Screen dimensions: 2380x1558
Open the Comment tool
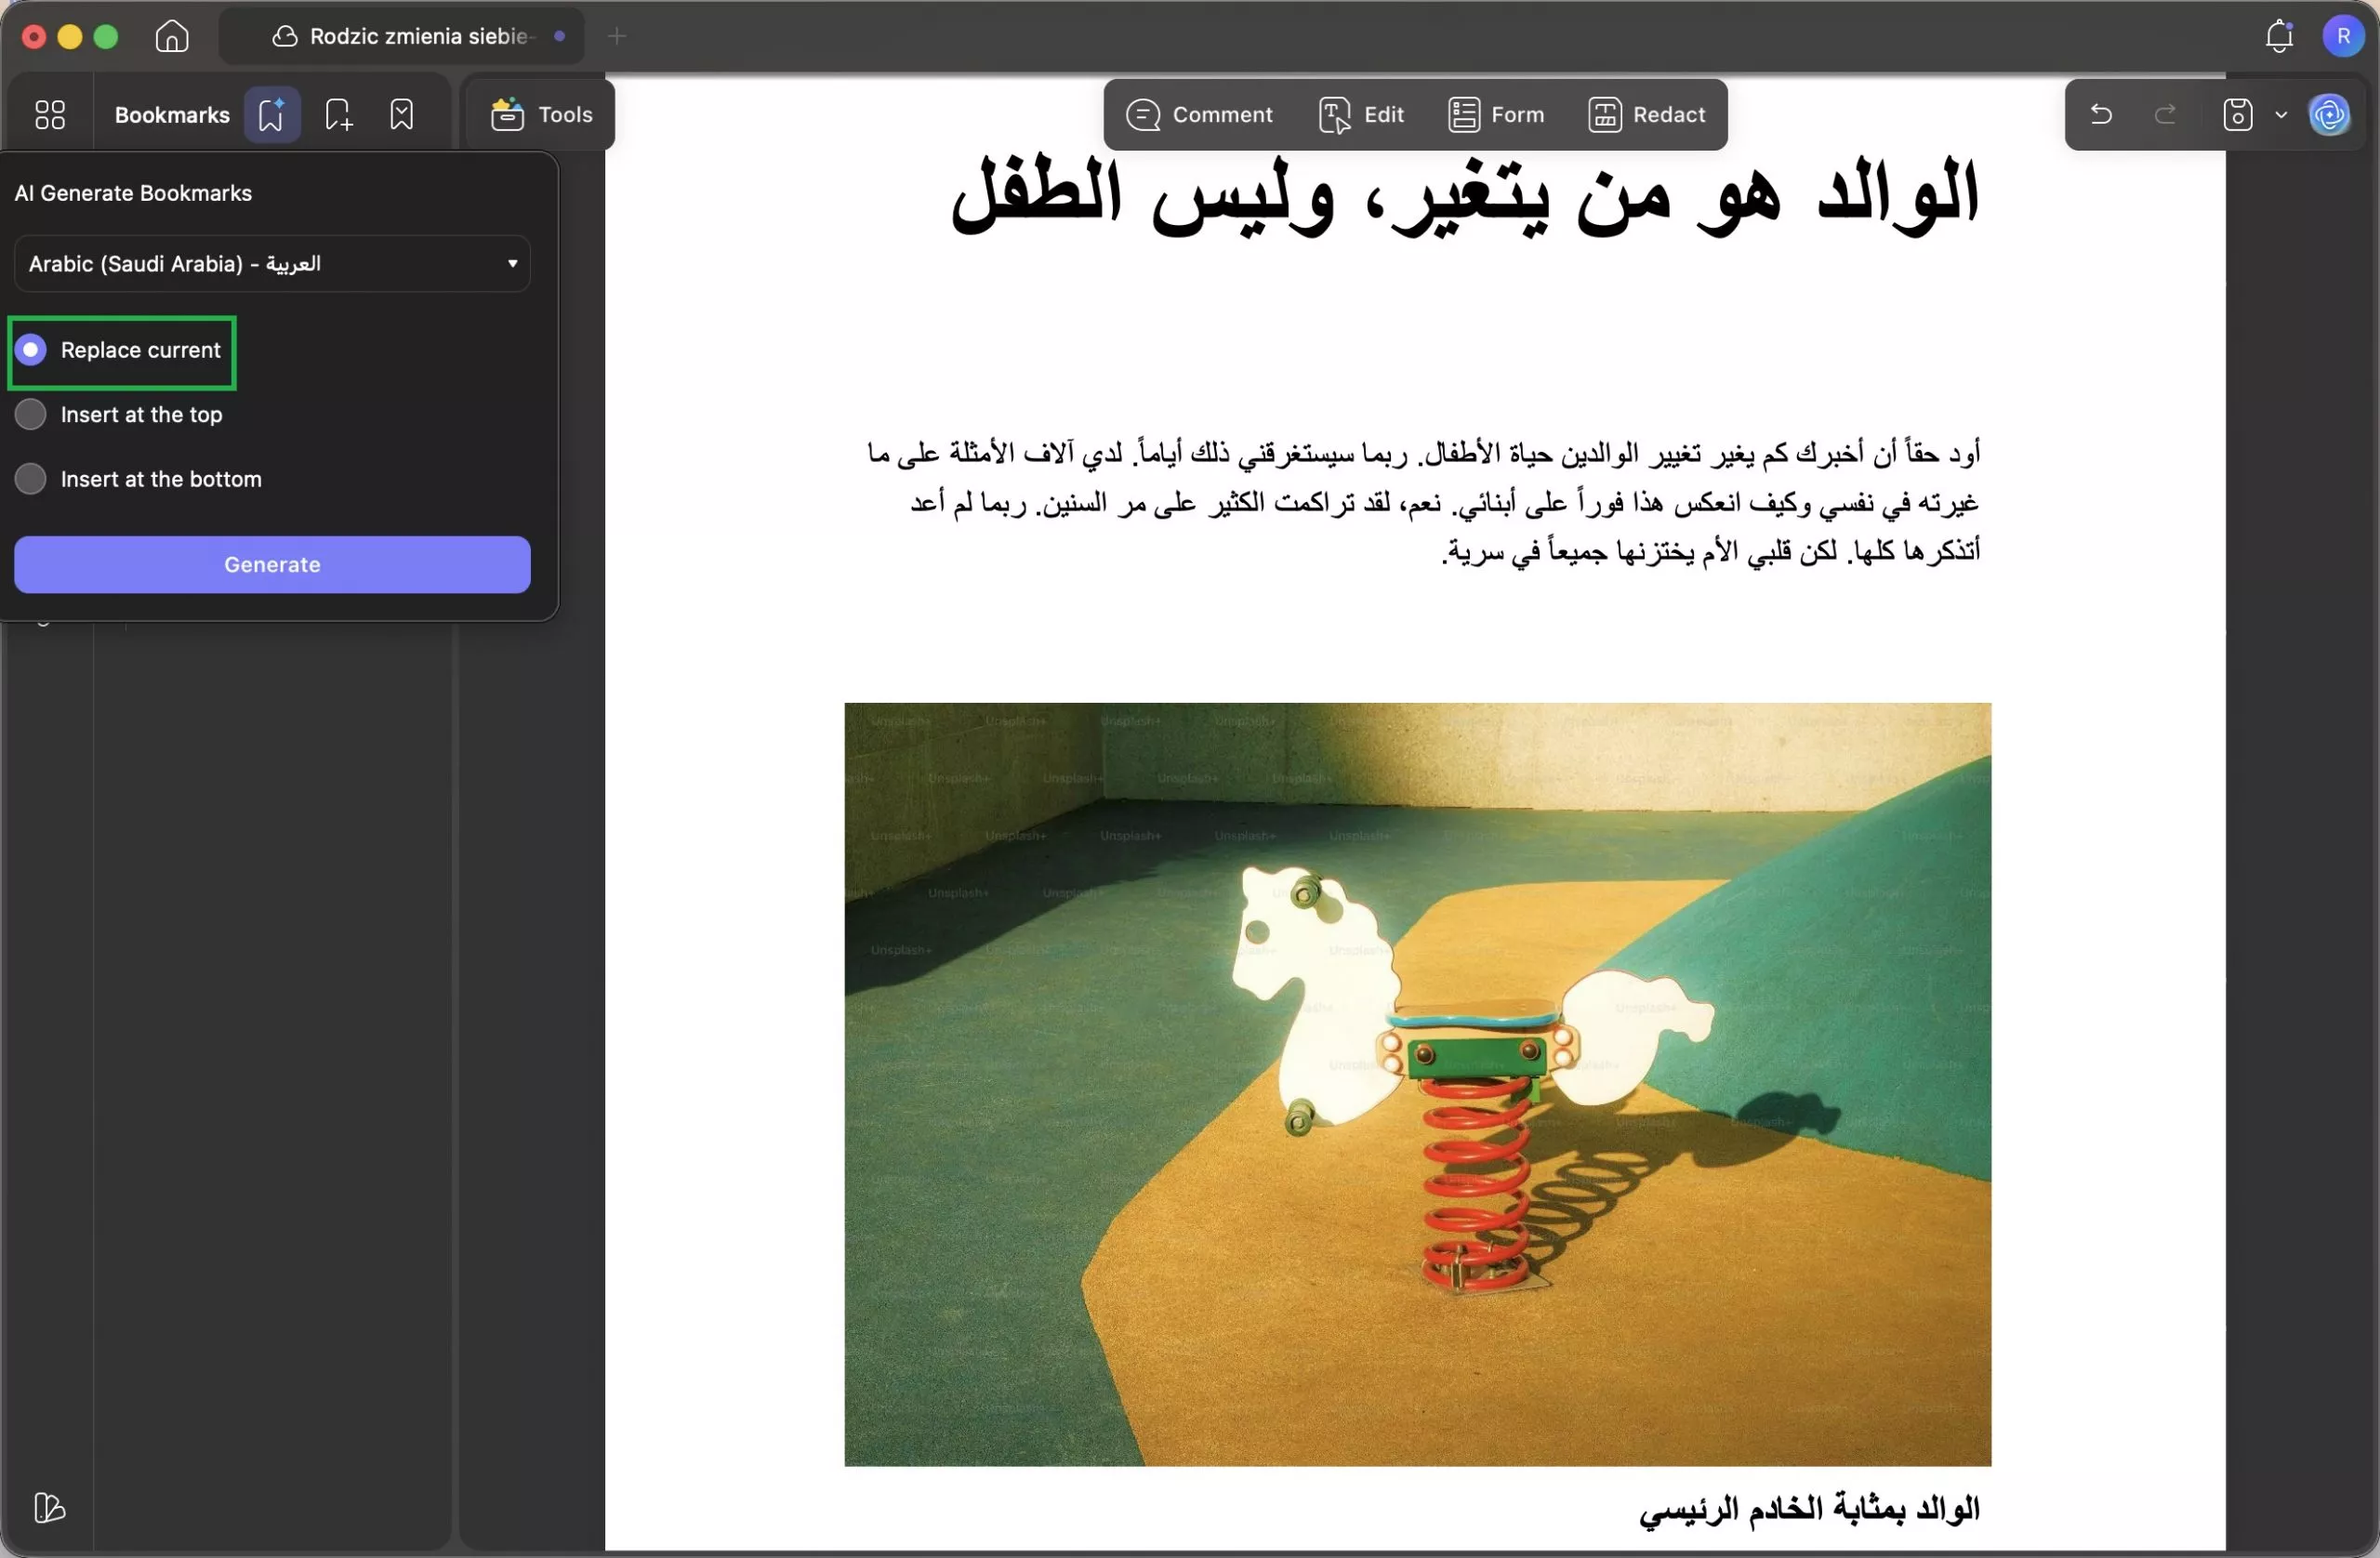1201,114
